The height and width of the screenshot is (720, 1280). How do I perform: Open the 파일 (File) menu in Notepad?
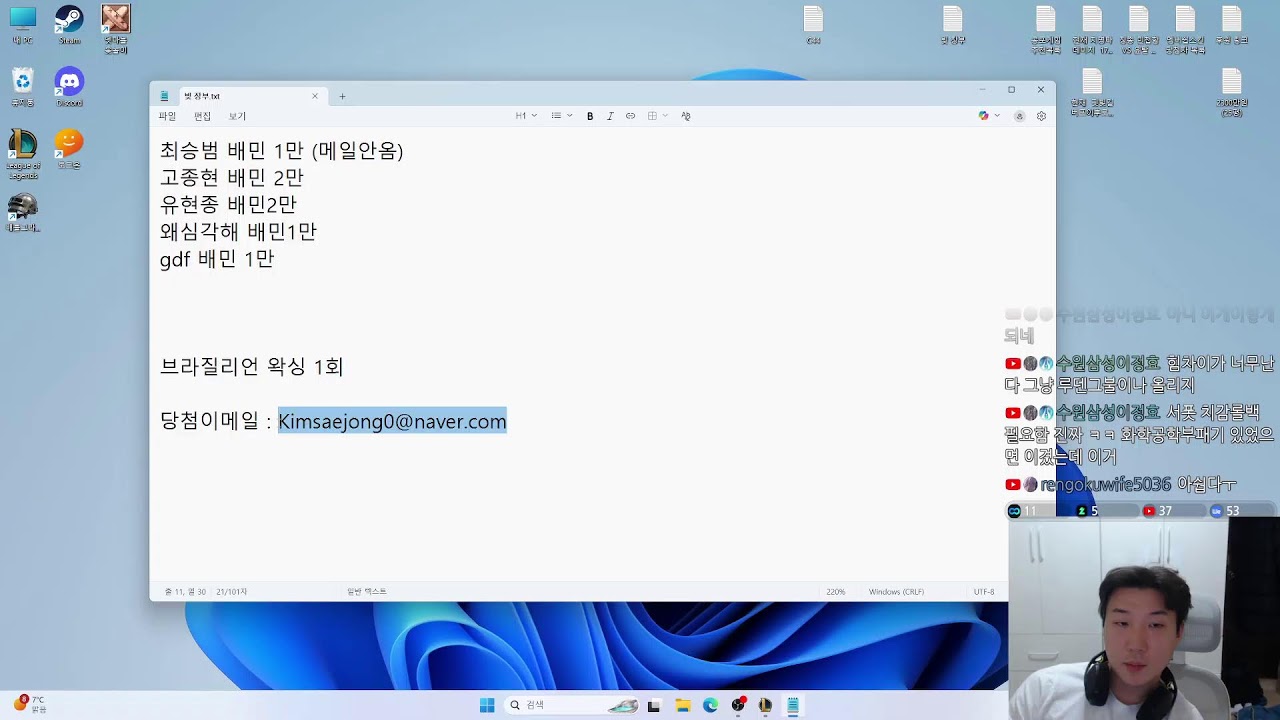coord(167,116)
